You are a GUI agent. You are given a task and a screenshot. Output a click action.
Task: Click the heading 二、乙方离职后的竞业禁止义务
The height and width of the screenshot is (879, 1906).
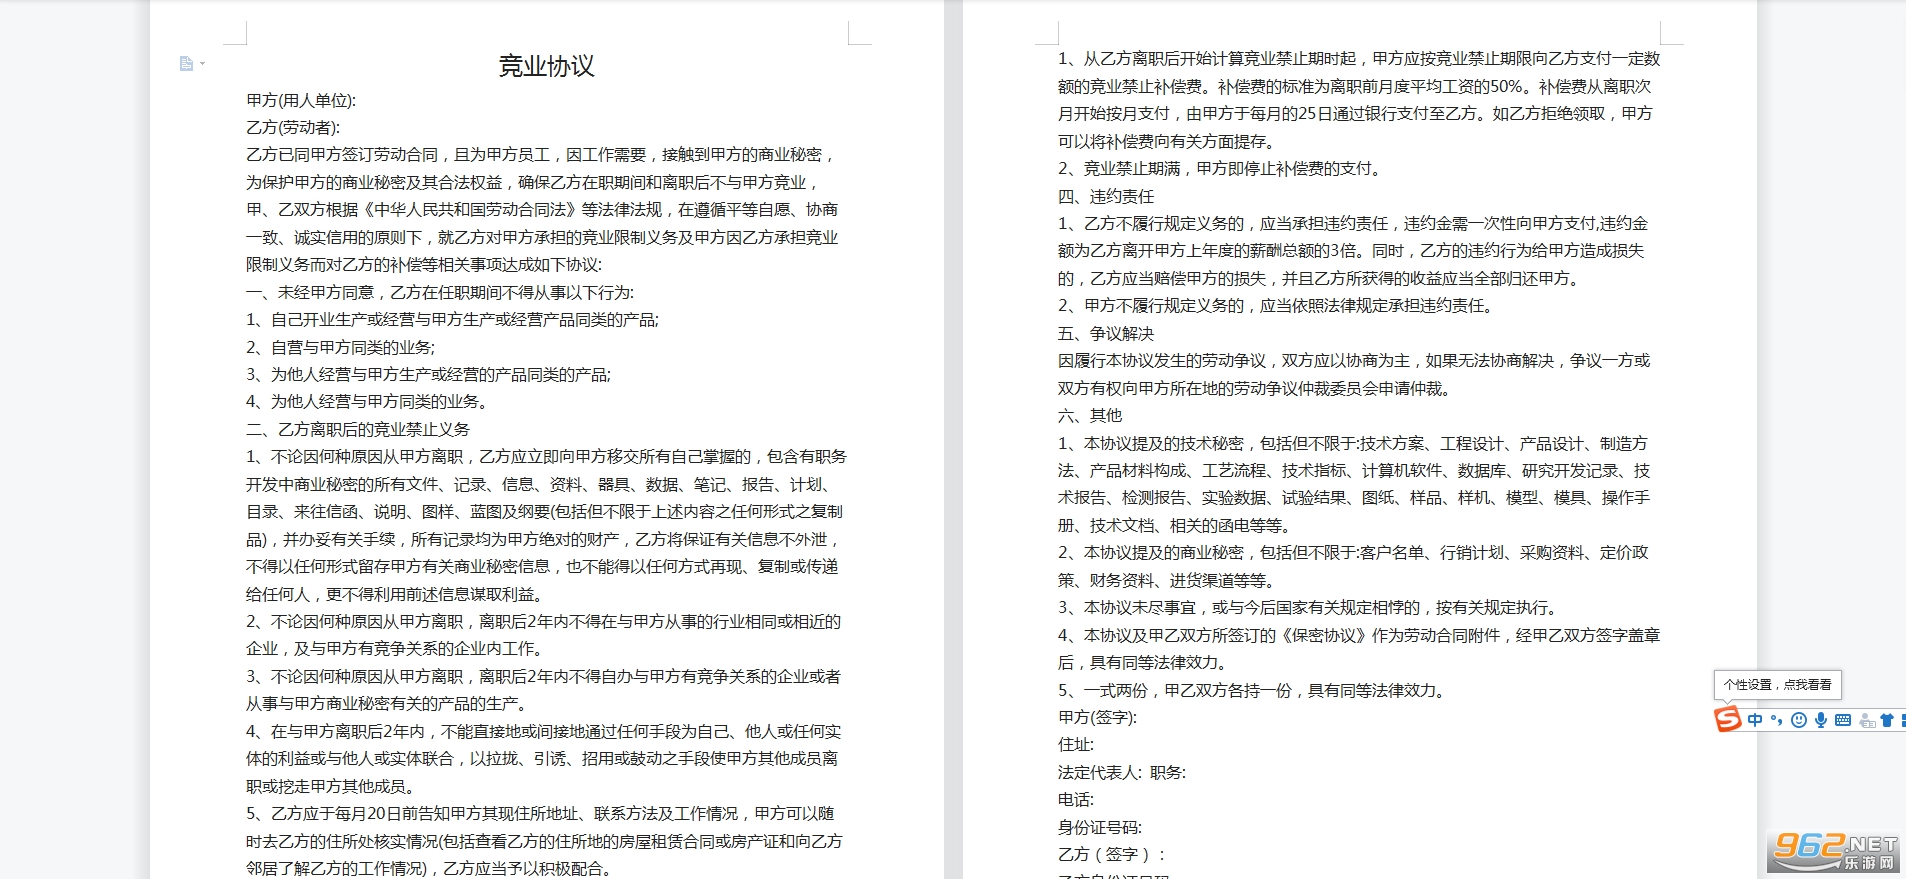pos(358,429)
